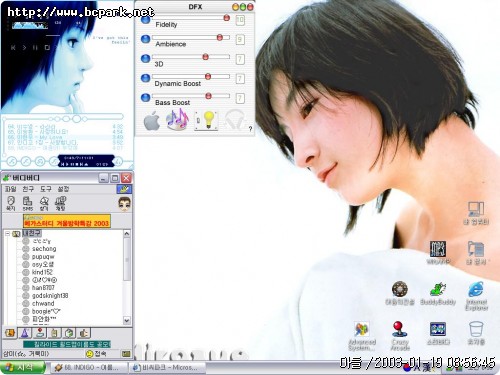Click the light bulb icon in DFX

206,120
